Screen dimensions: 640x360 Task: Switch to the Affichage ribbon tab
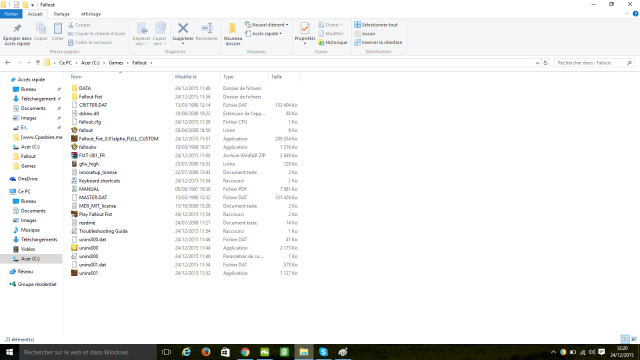point(91,14)
